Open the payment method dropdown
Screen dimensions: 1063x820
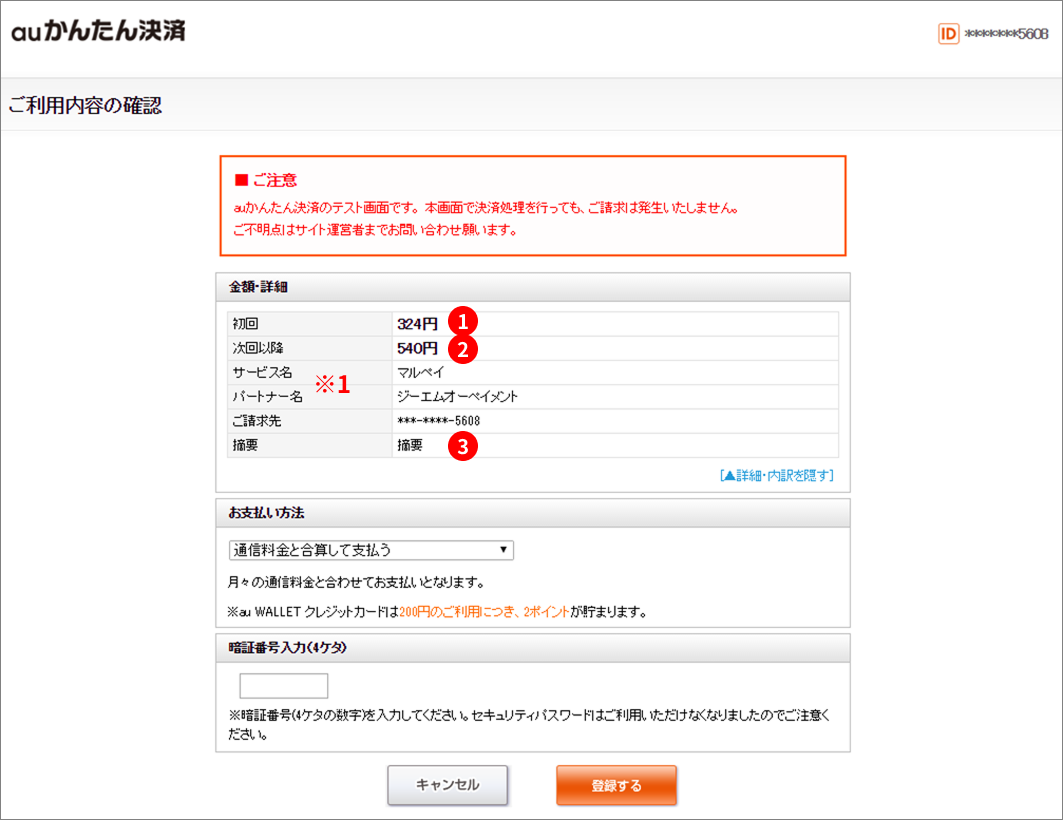[x=370, y=549]
